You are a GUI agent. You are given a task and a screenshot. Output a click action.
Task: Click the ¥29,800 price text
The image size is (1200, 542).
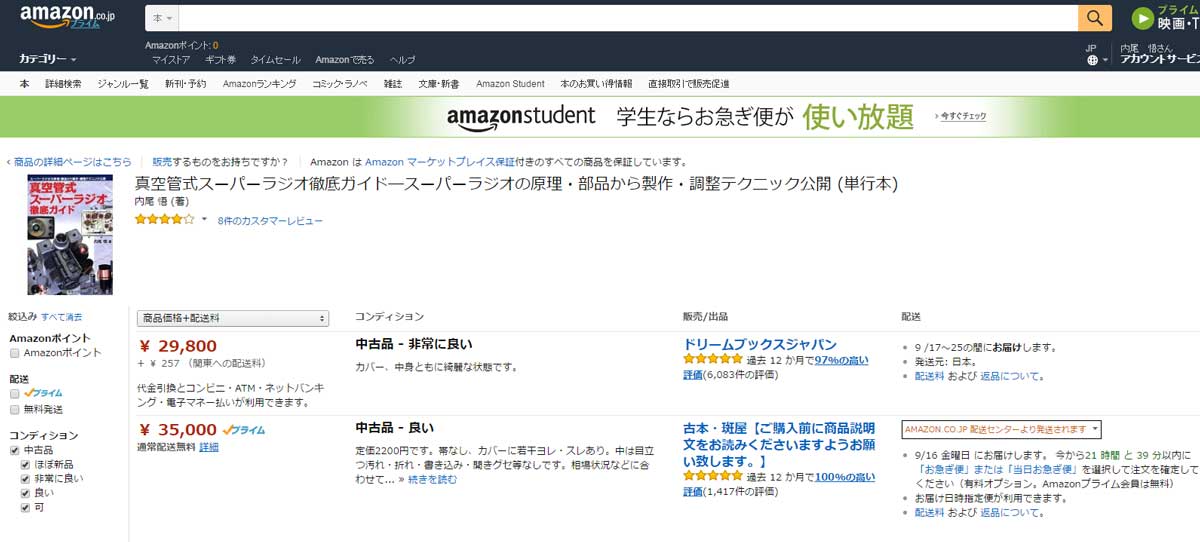point(177,346)
